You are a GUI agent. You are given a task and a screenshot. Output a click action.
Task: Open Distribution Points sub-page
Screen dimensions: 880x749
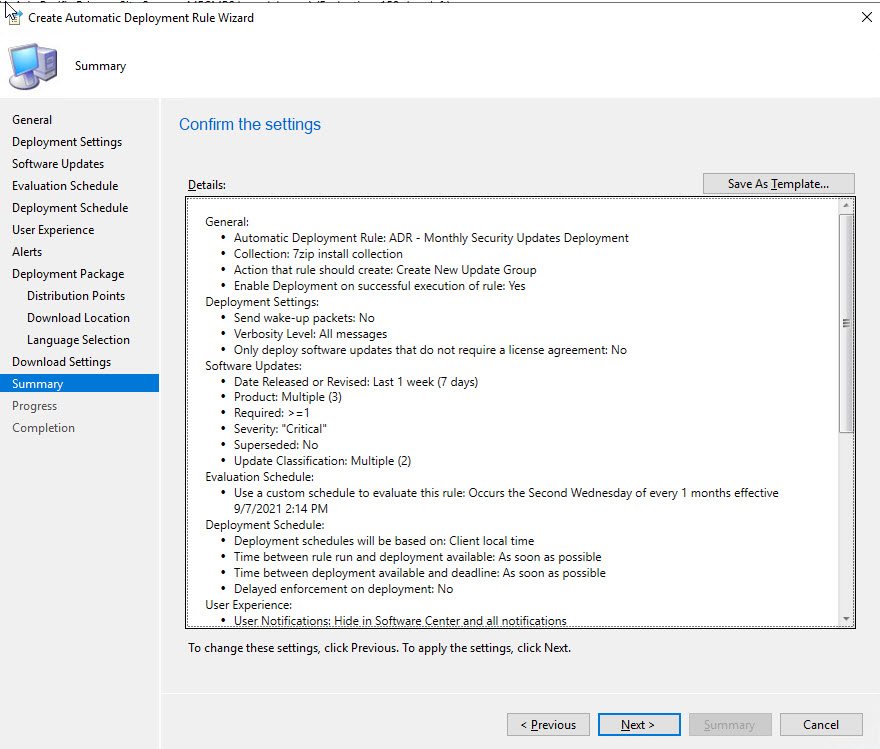click(76, 296)
